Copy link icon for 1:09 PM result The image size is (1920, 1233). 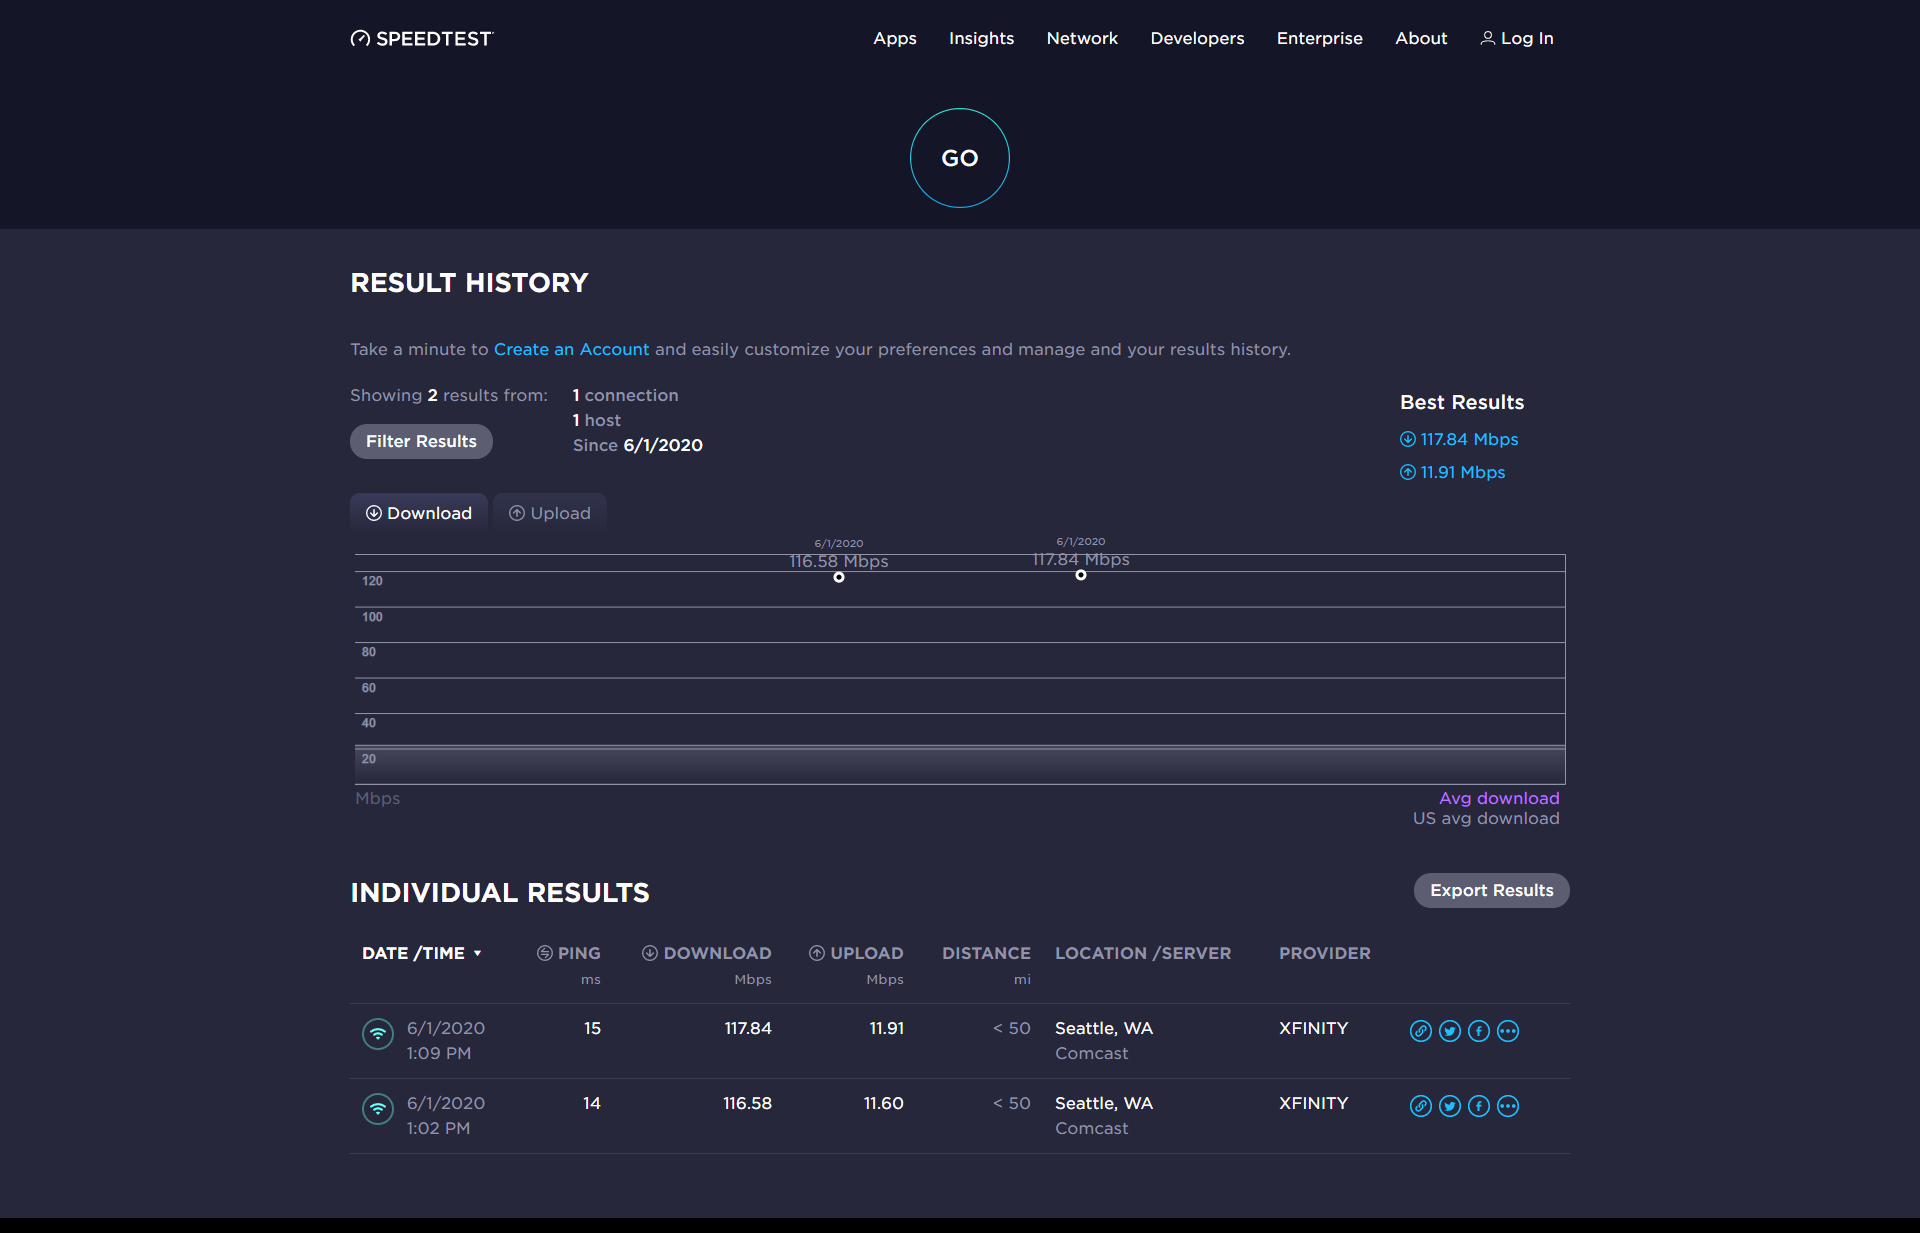tap(1420, 1031)
